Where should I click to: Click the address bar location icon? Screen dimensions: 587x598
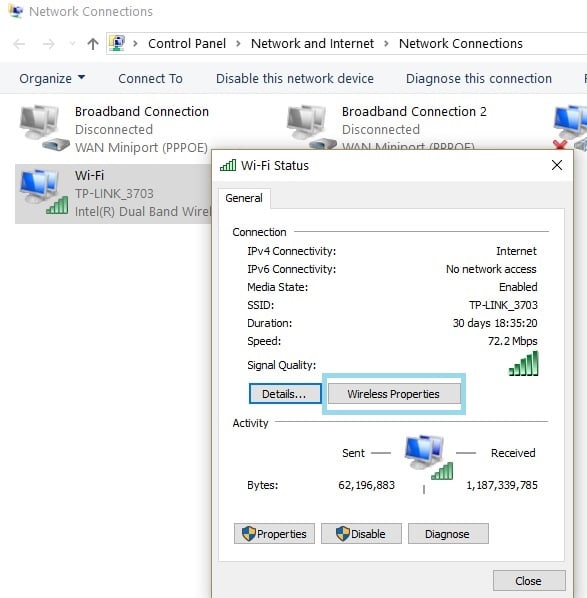(117, 43)
